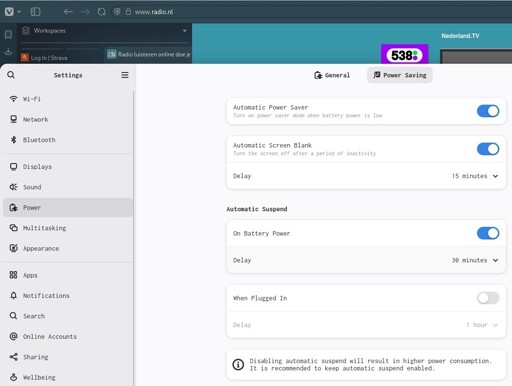The width and height of the screenshot is (512, 386).
Task: Open Notifications settings
Action: point(68,295)
